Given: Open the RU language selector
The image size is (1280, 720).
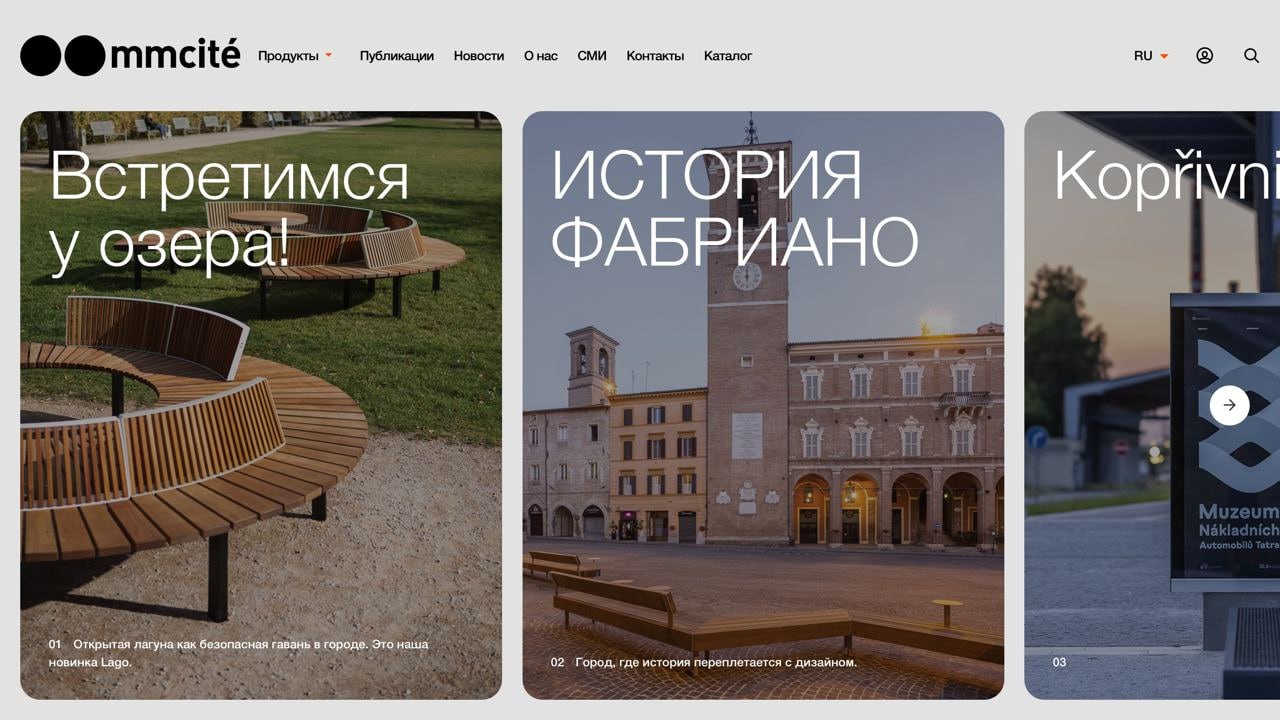Looking at the screenshot, I should coord(1151,56).
